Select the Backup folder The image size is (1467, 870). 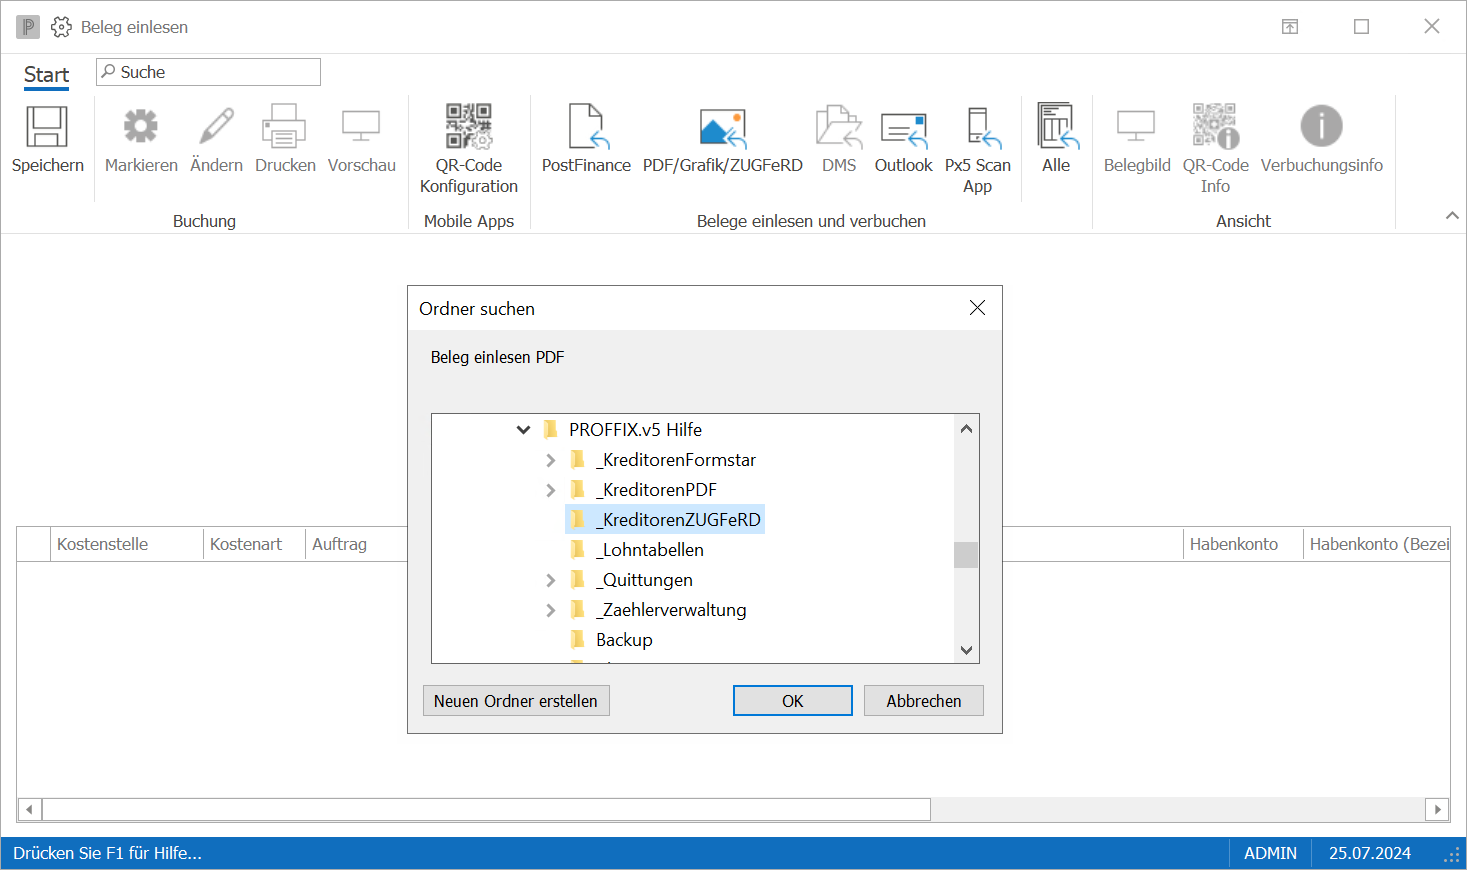[x=624, y=640]
